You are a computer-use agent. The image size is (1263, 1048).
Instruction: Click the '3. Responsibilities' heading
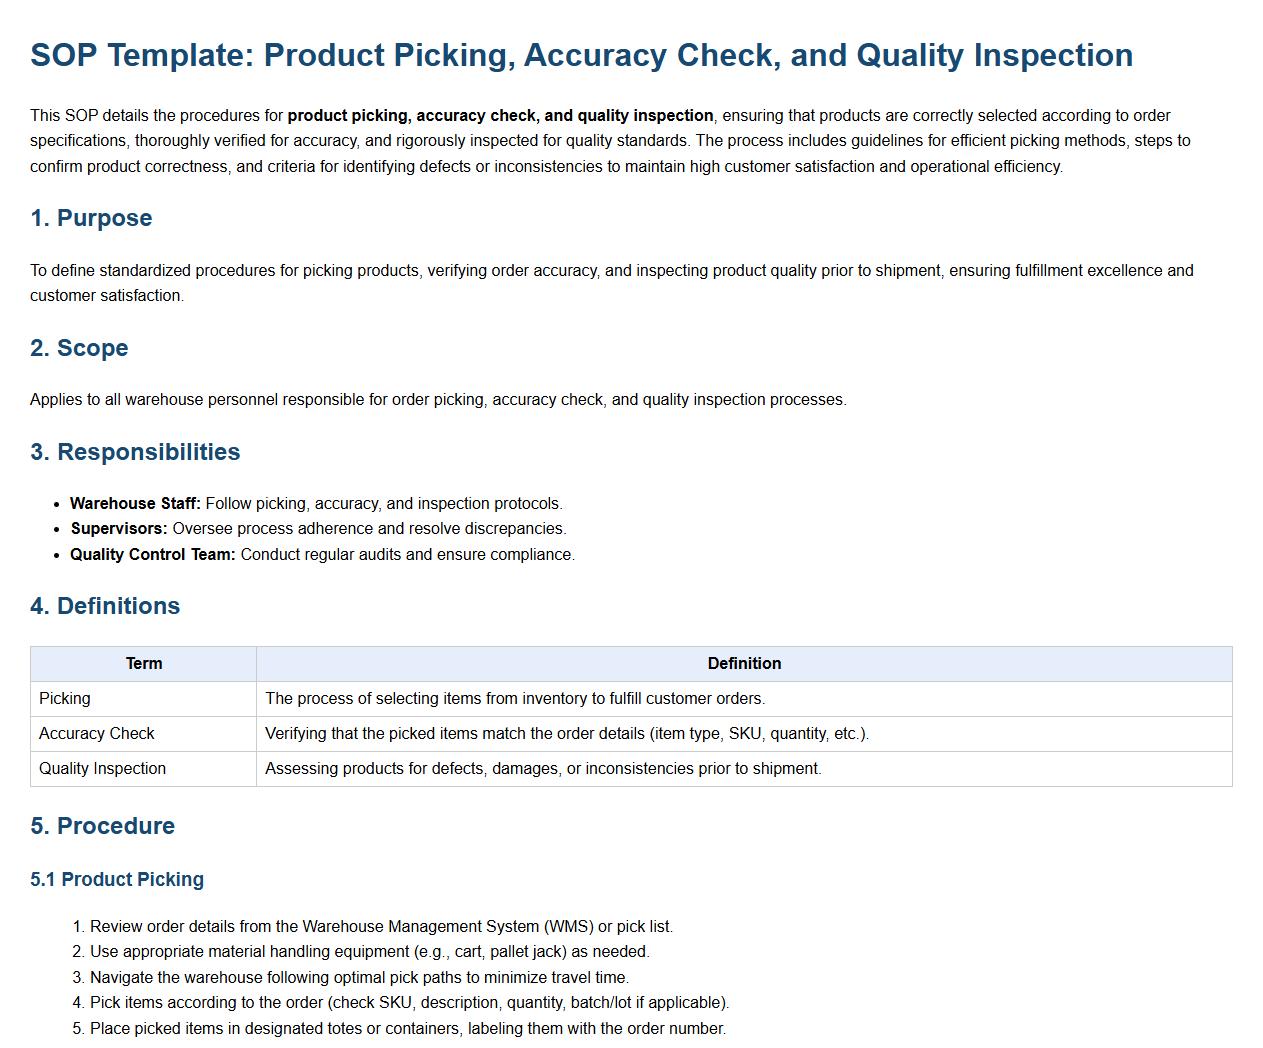click(x=135, y=452)
